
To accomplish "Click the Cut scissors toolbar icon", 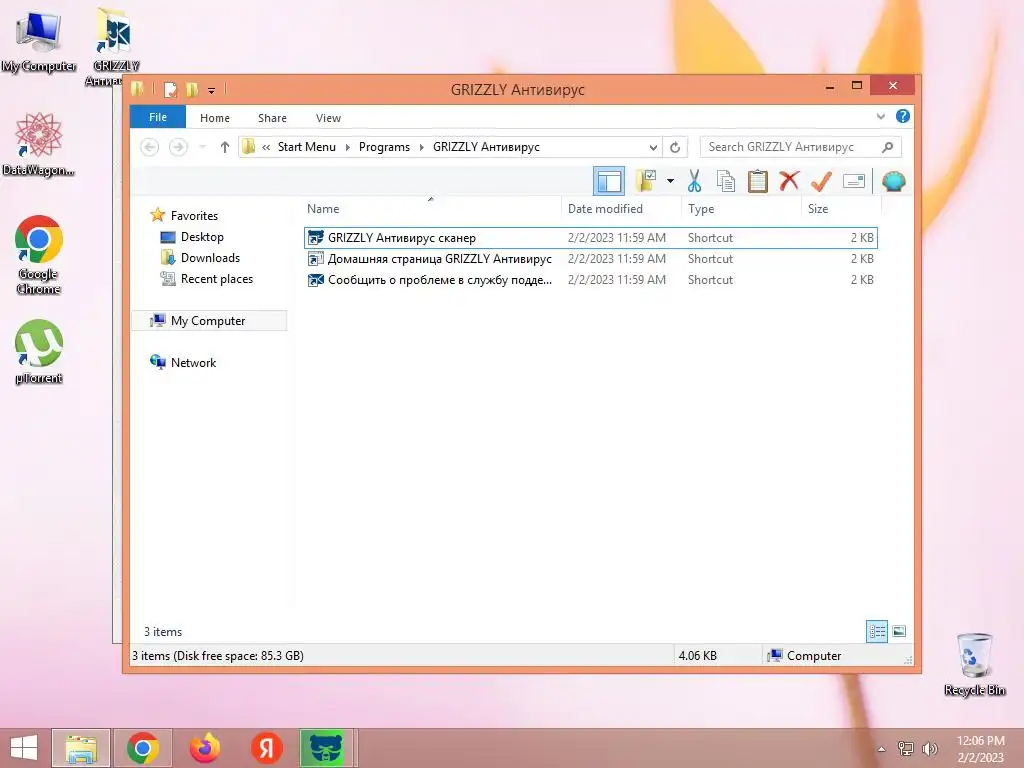I will pyautogui.click(x=694, y=181).
